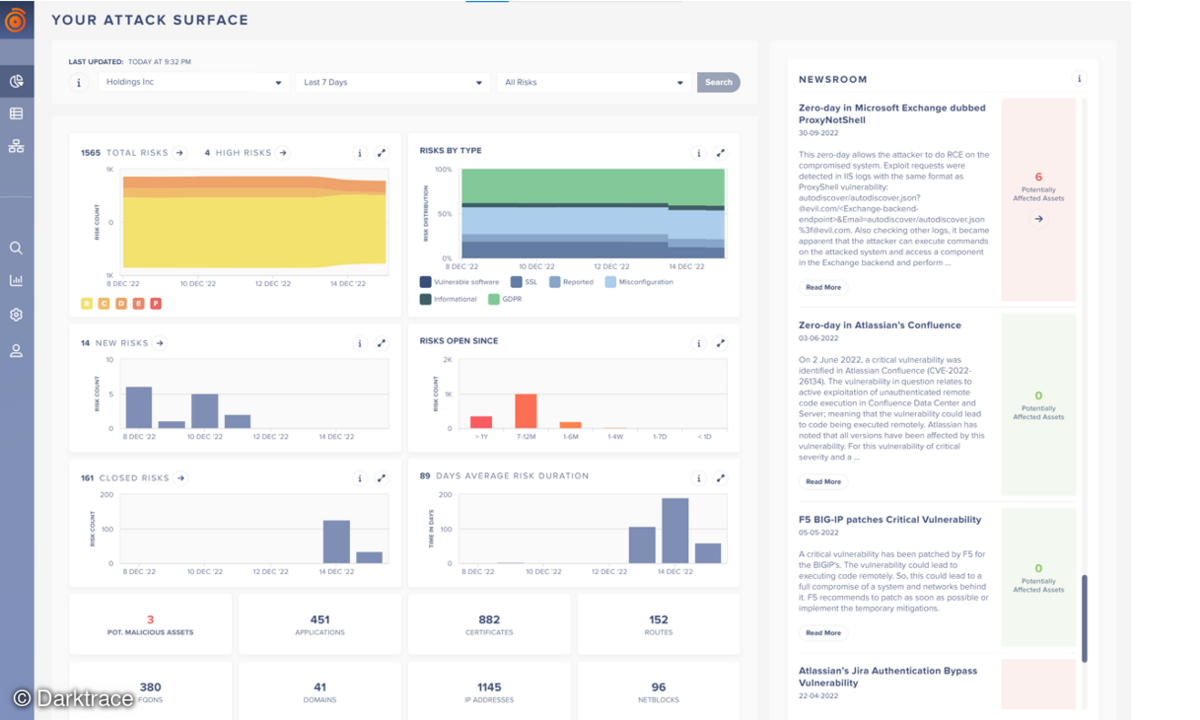Toggle Reported legend entry
Image resolution: width=1200 pixels, height=720 pixels.
pyautogui.click(x=570, y=282)
